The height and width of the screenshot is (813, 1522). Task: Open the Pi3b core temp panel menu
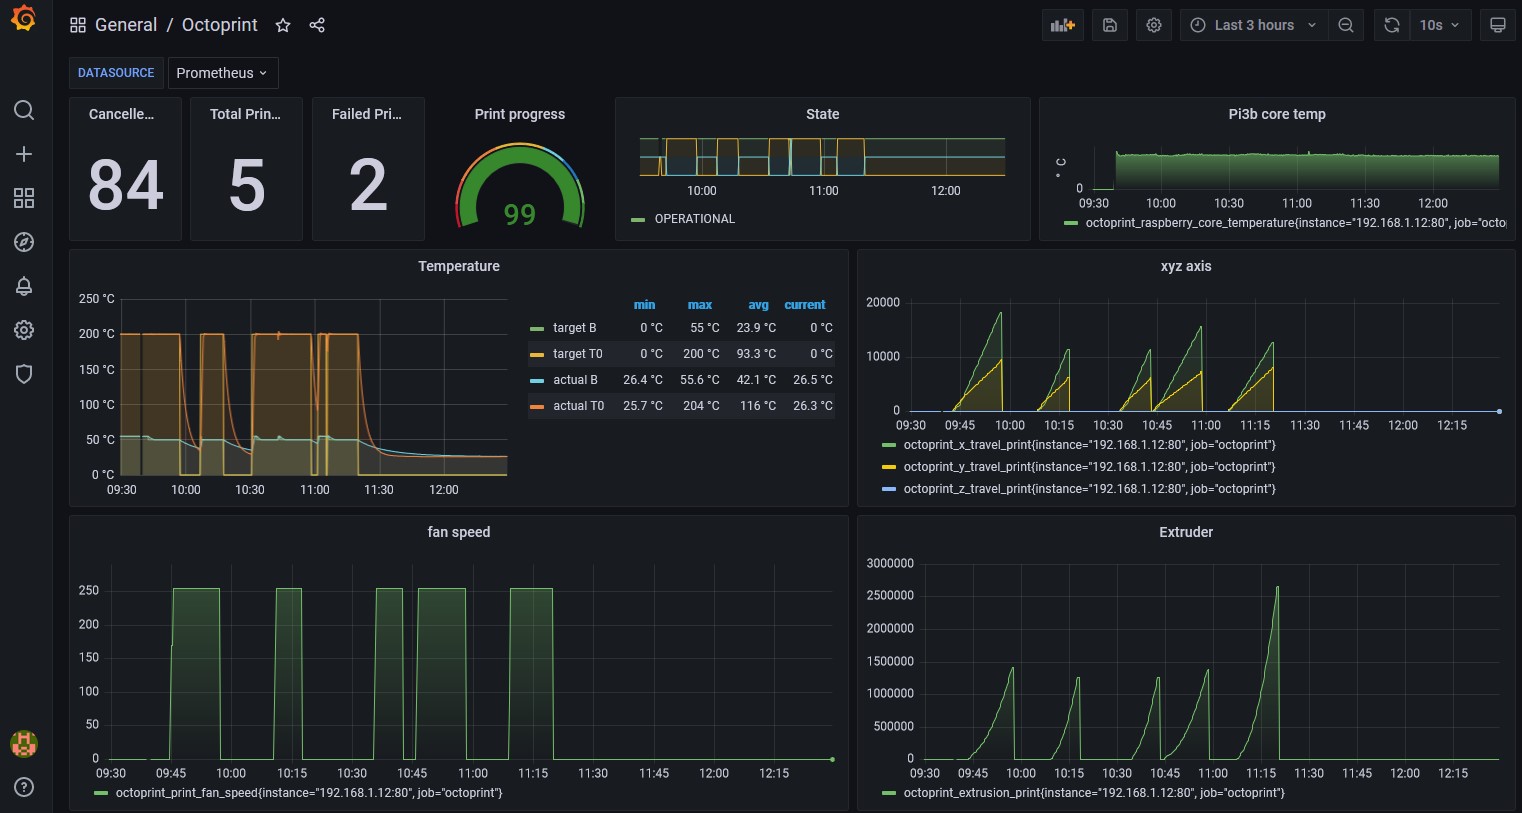pos(1277,114)
